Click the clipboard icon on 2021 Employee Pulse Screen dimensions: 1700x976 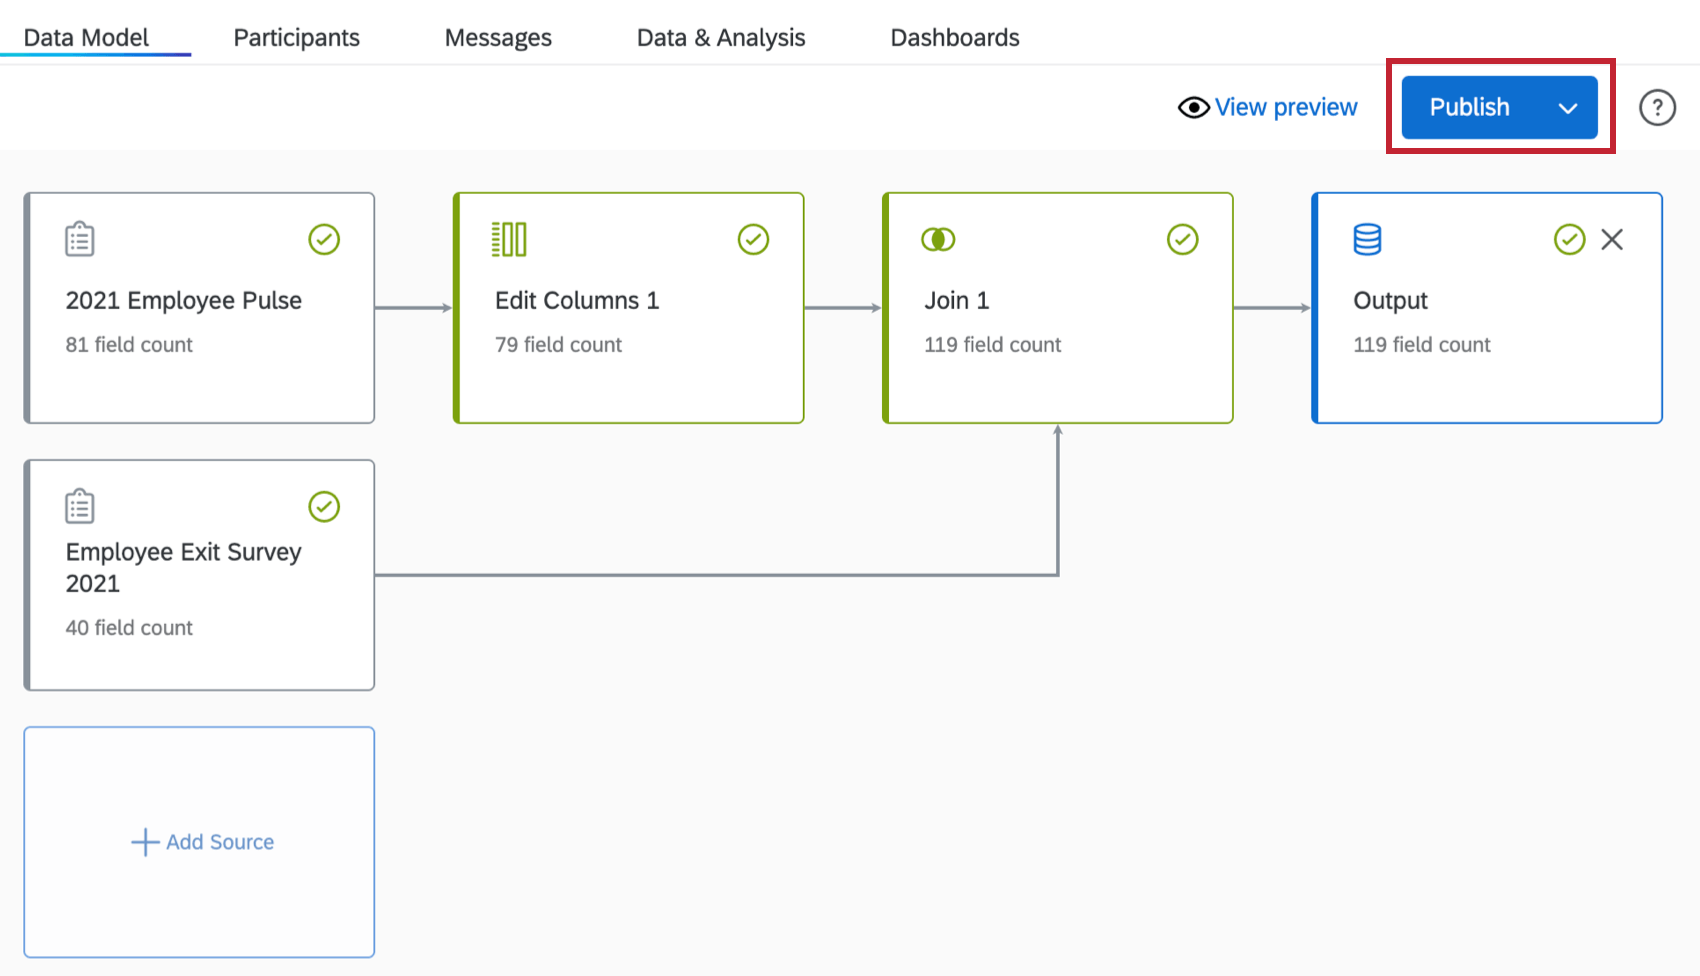[x=79, y=238]
